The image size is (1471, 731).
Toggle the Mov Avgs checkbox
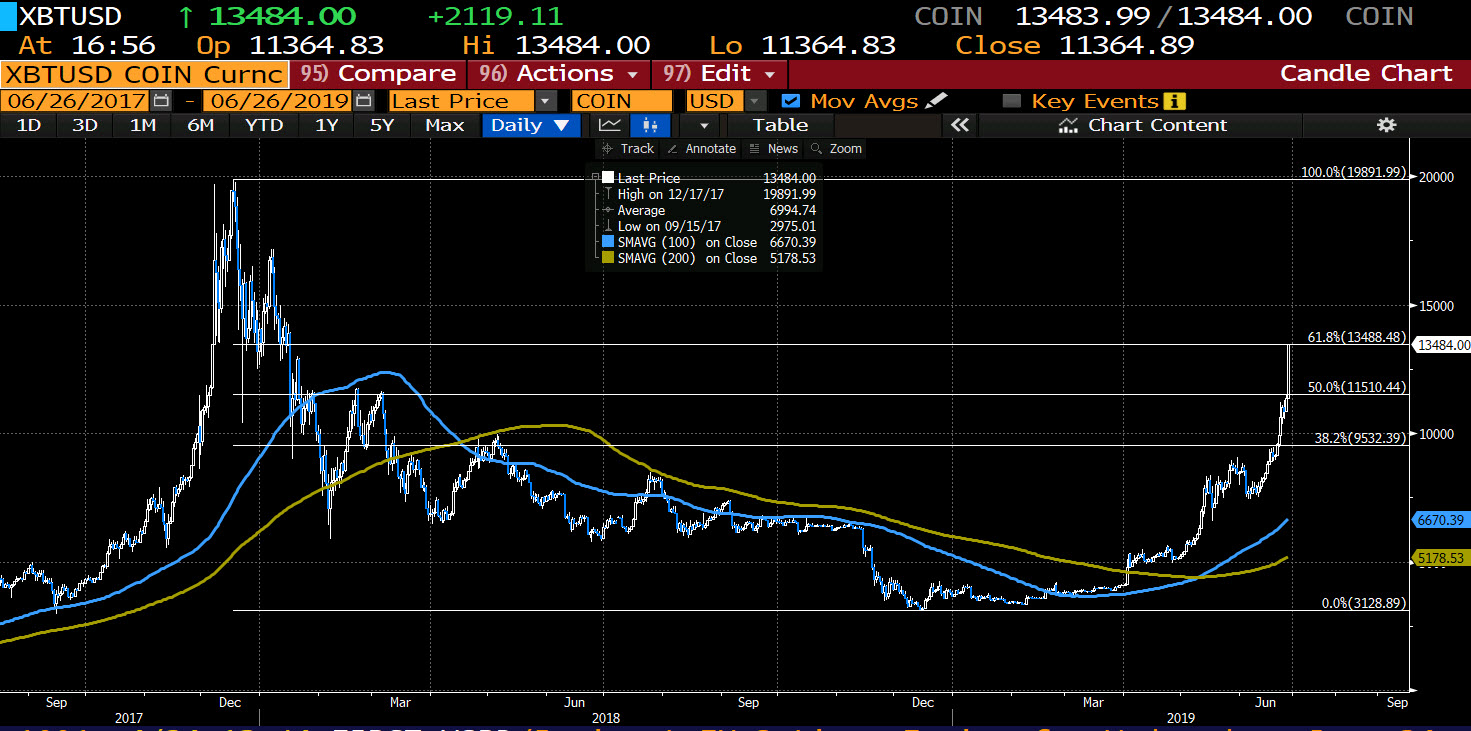click(x=791, y=101)
